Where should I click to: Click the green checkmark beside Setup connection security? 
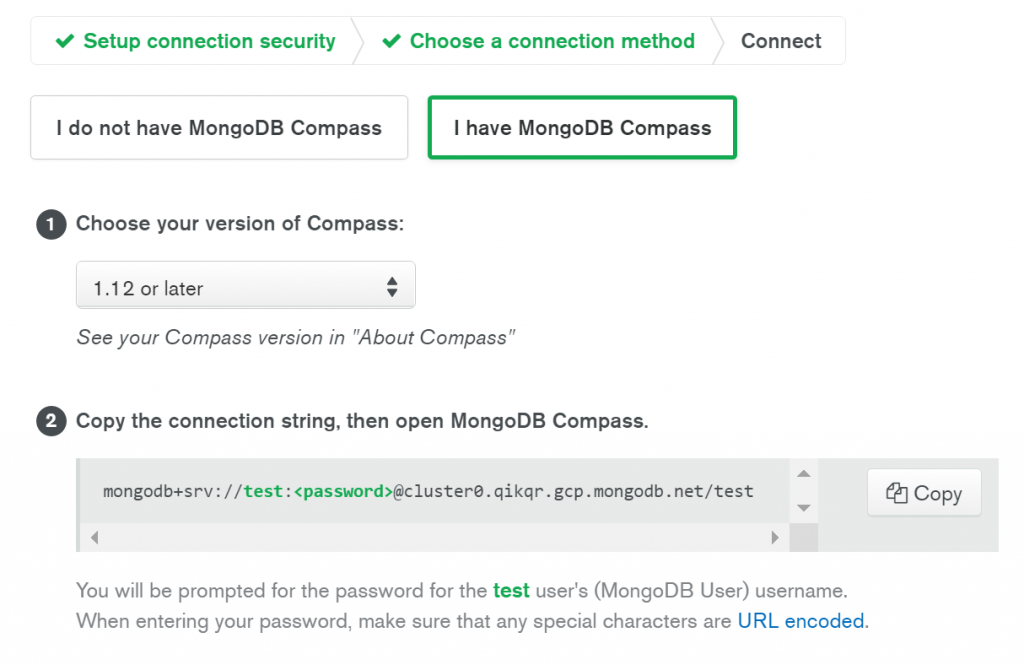coord(65,41)
